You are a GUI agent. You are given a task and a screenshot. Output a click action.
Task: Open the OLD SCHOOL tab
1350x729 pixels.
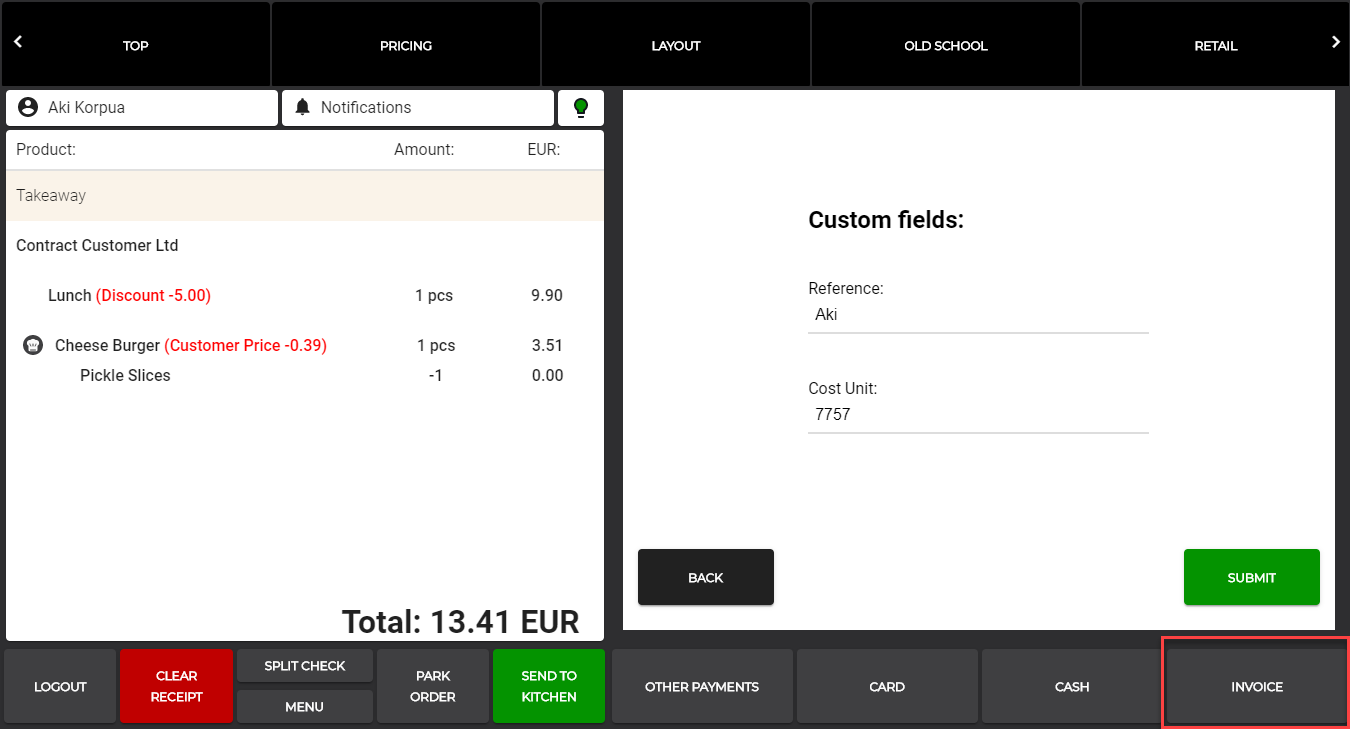coord(945,46)
